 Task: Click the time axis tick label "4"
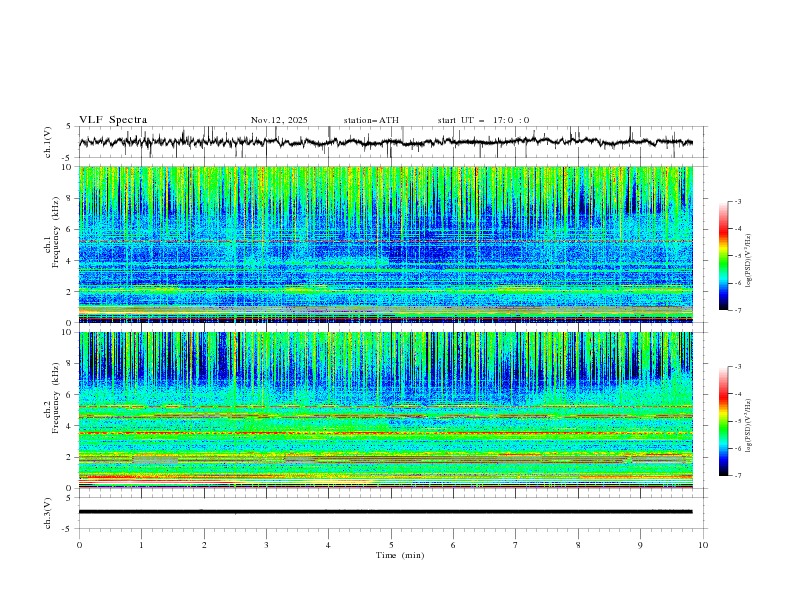(328, 545)
